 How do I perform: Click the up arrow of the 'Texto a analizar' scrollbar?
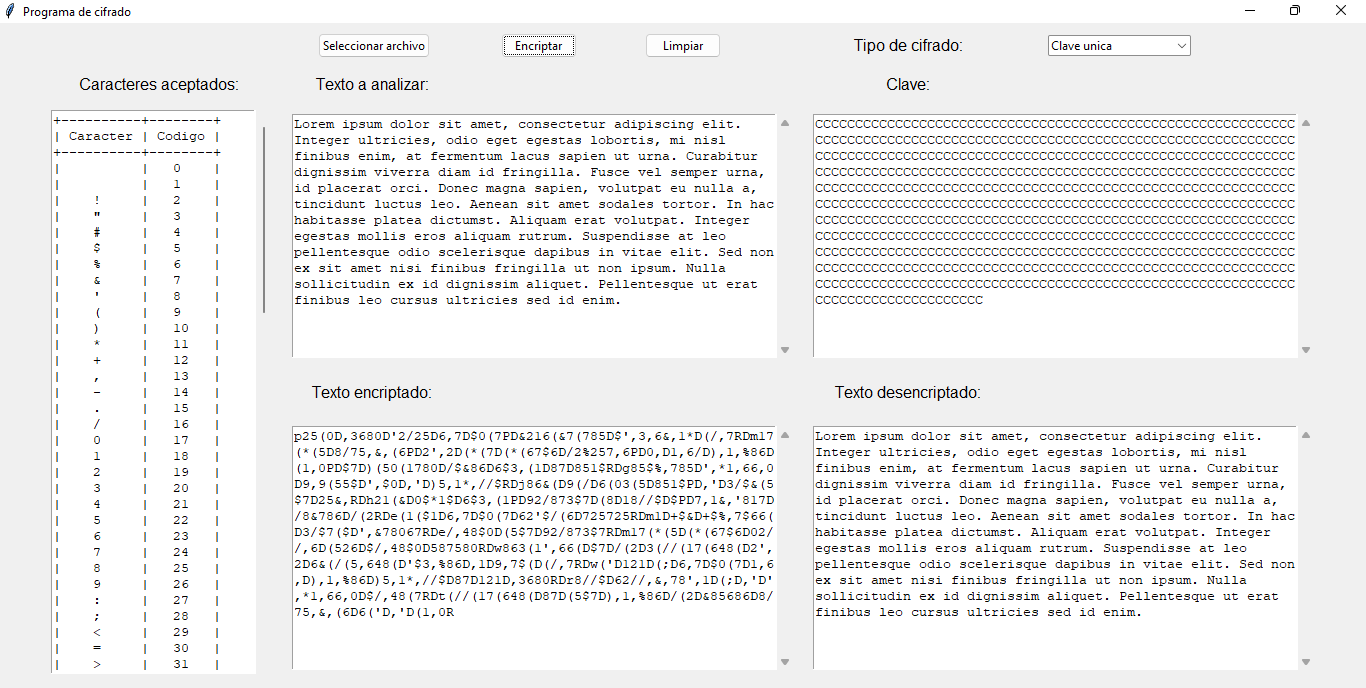click(785, 123)
